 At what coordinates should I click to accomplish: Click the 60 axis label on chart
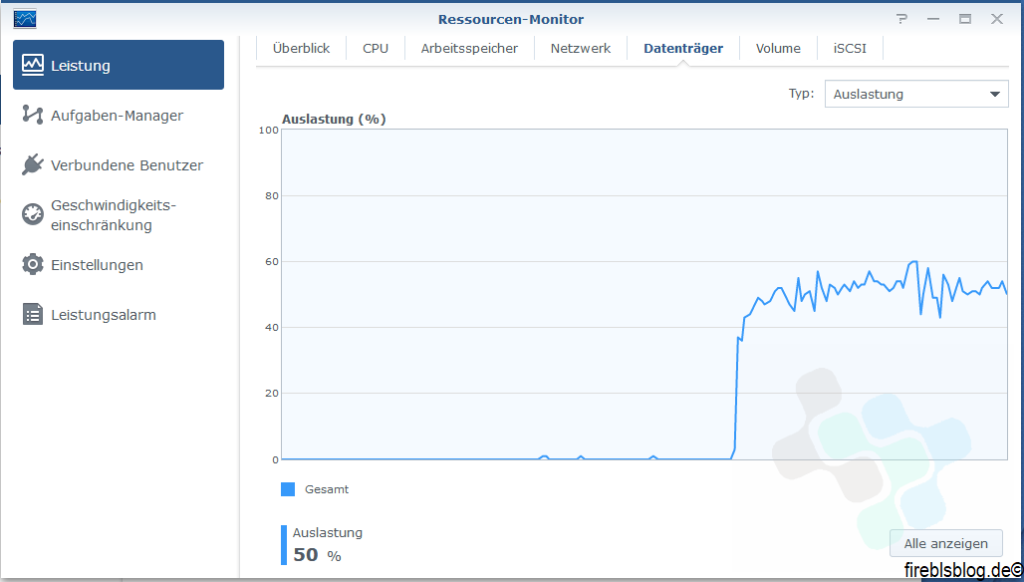tap(272, 261)
